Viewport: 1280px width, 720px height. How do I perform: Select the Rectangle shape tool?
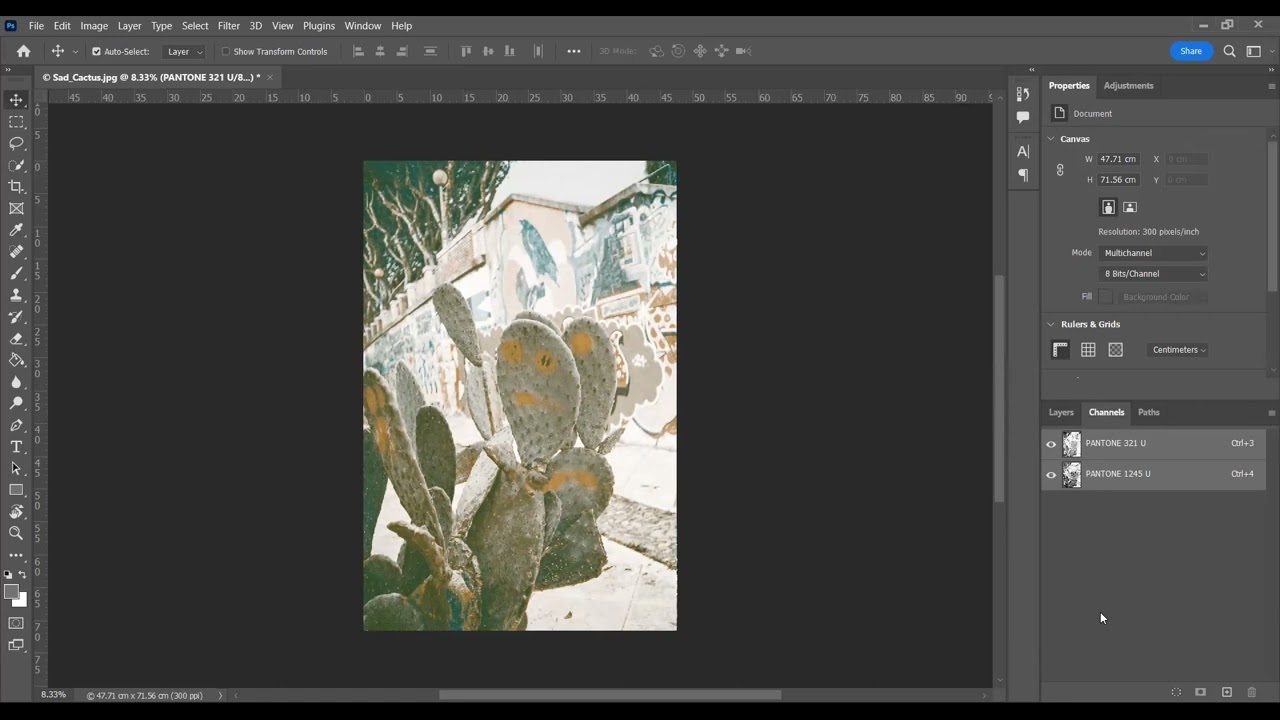point(16,490)
